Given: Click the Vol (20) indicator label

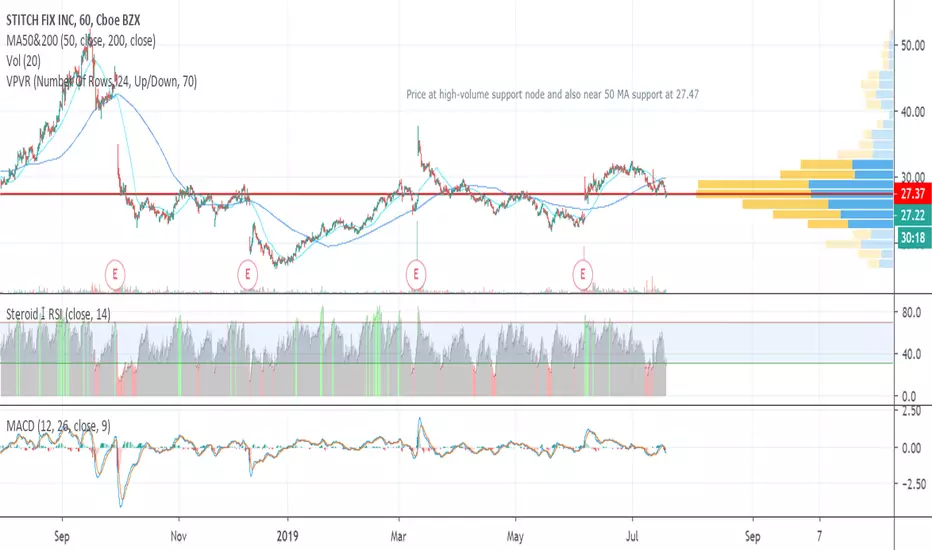Looking at the screenshot, I should click(23, 61).
